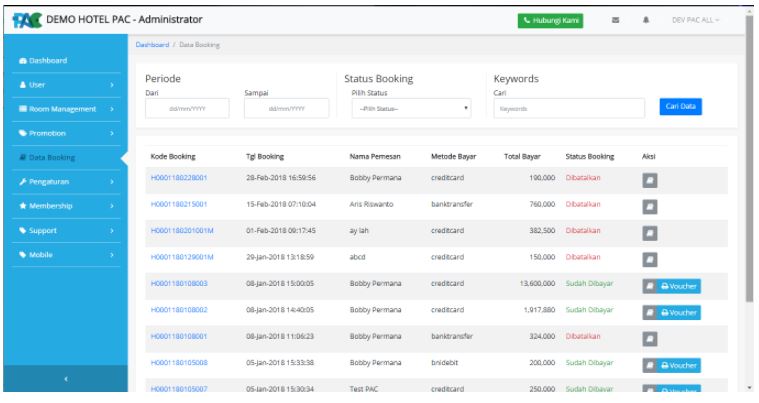Print Voucher for booking H0001180105008
The height and width of the screenshot is (403, 759).
pos(679,365)
